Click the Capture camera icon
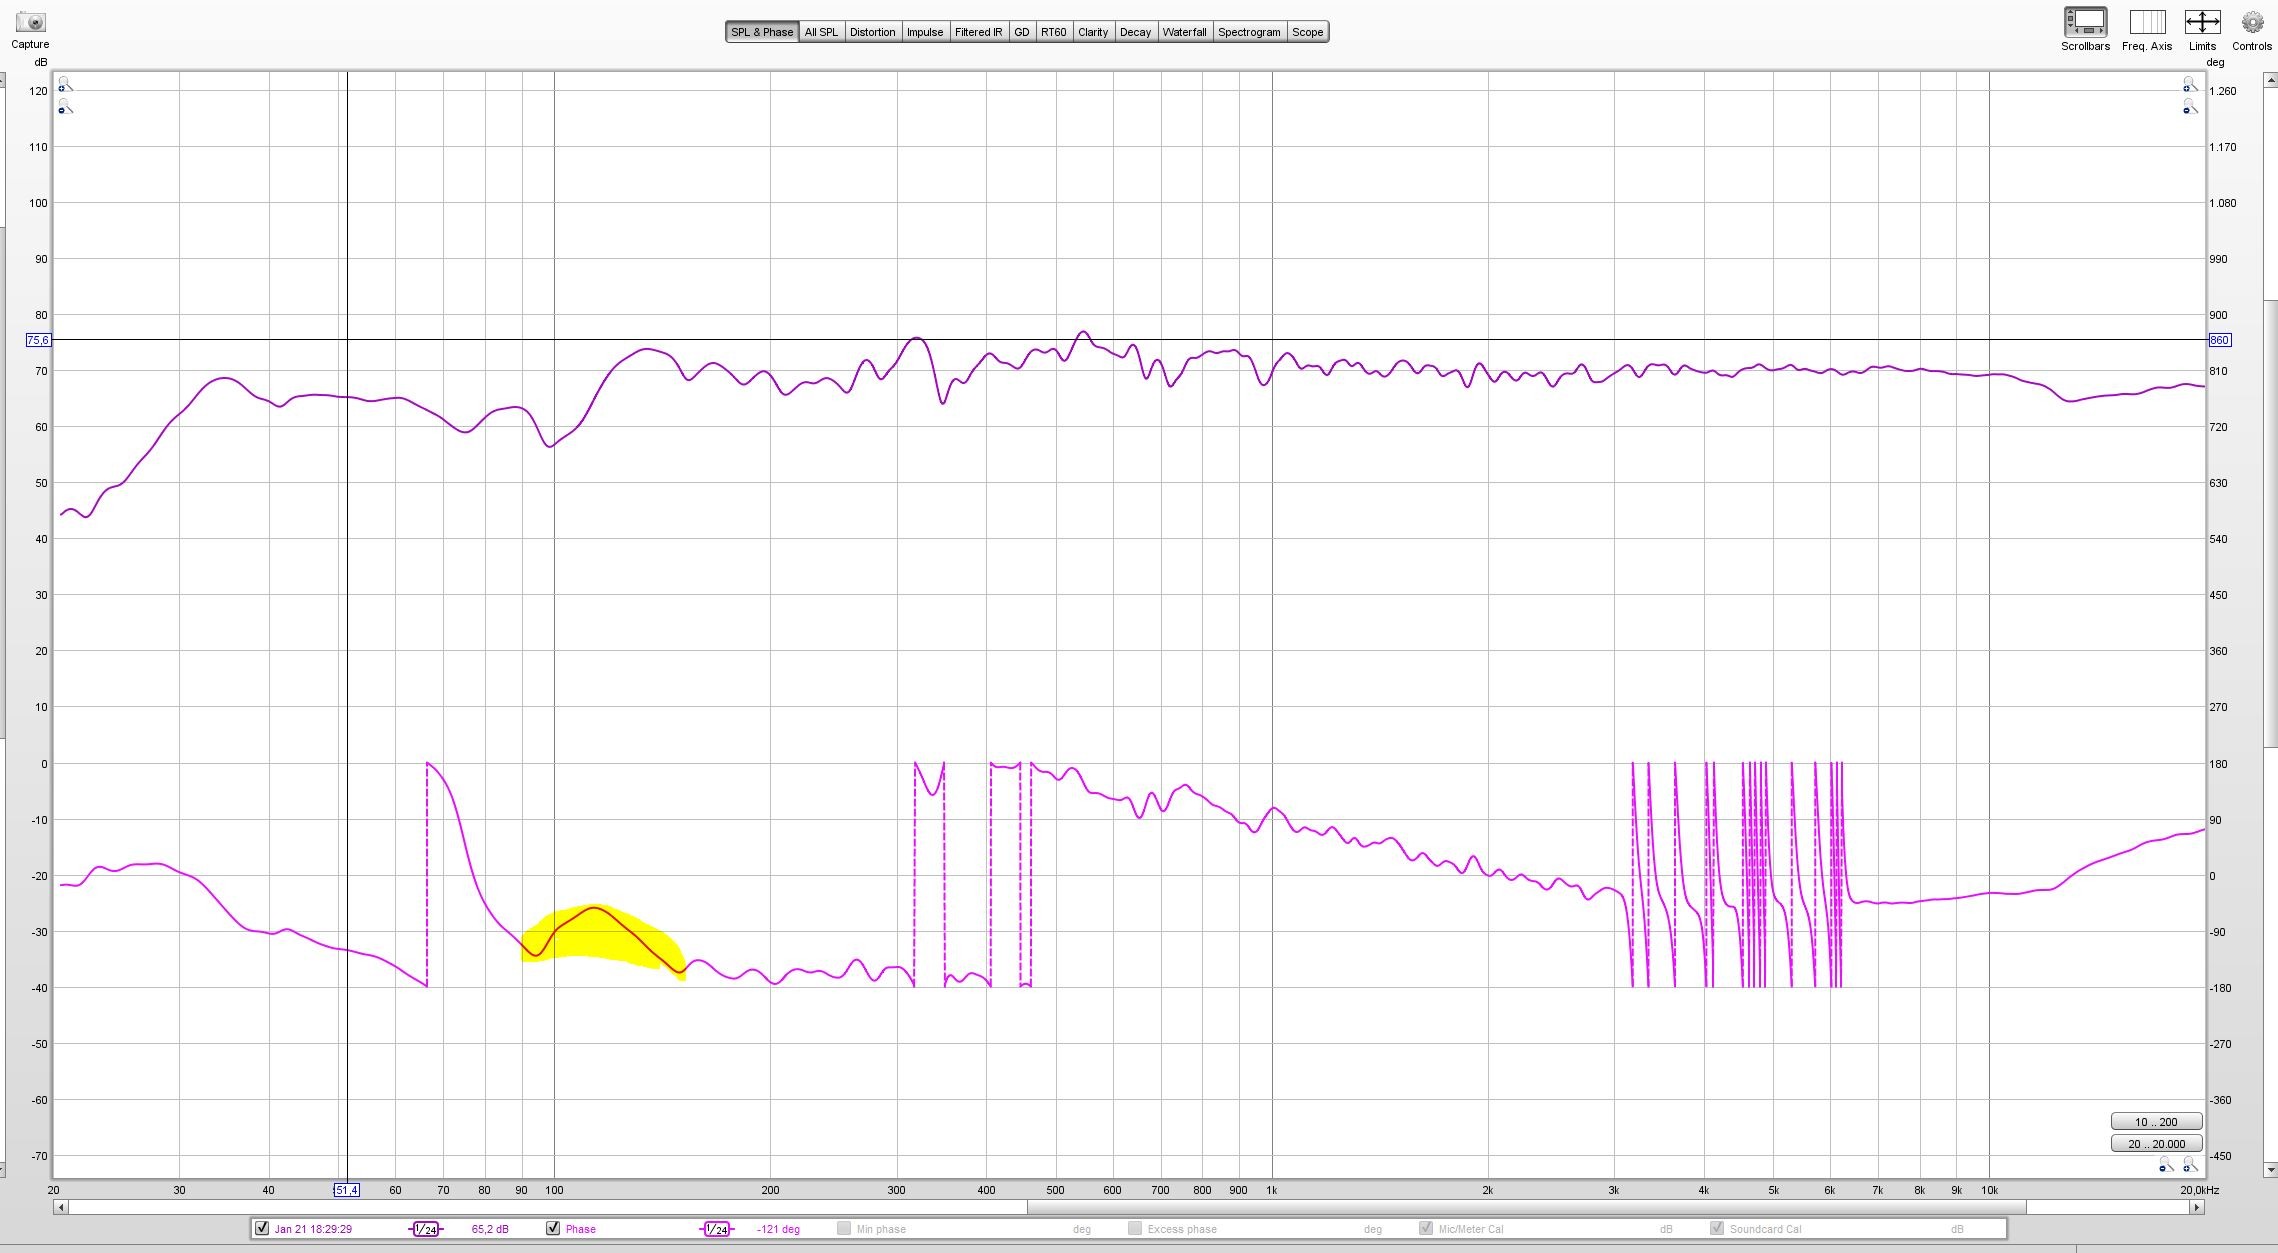The image size is (2278, 1253). click(x=30, y=22)
